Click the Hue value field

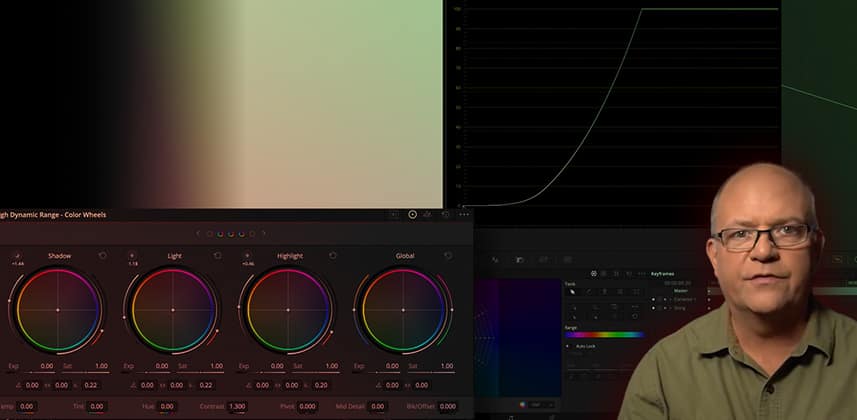click(x=167, y=406)
